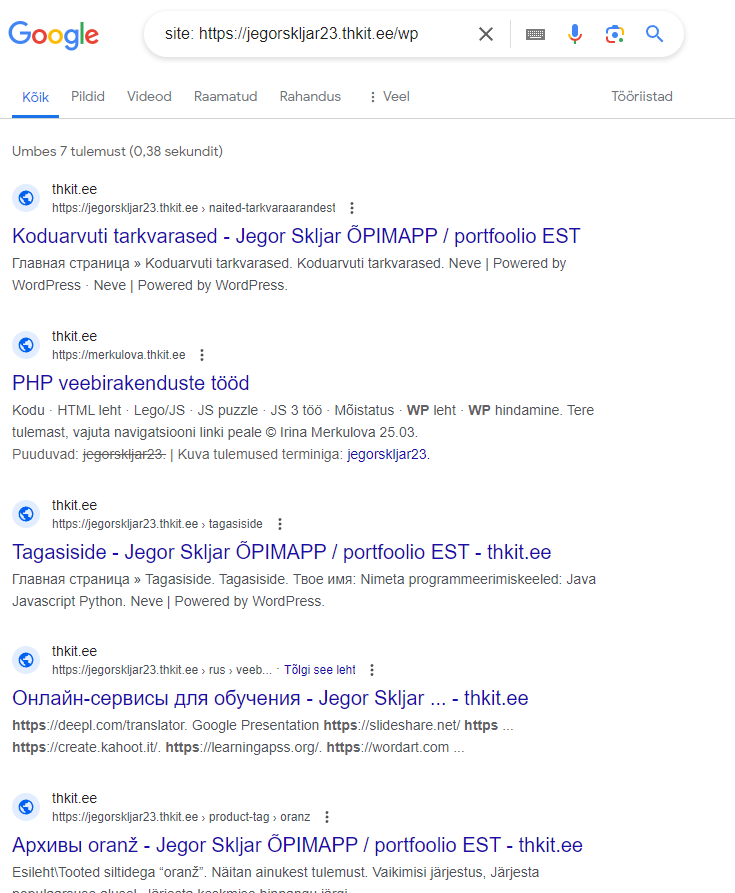Open Архивы oranž result link

click(x=297, y=845)
